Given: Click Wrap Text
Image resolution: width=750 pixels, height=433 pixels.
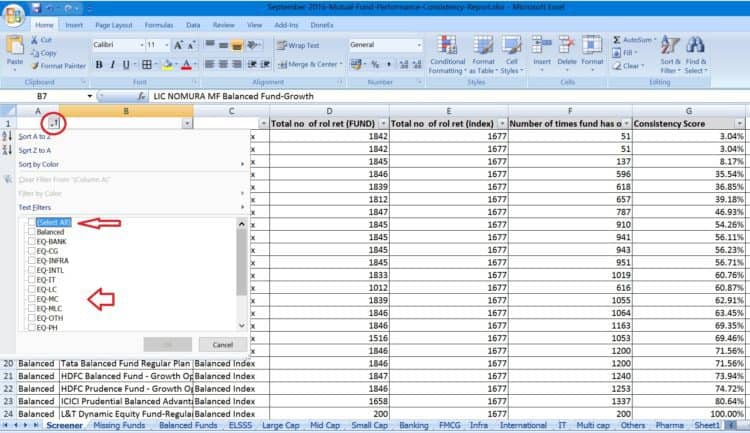Looking at the screenshot, I should point(298,45).
